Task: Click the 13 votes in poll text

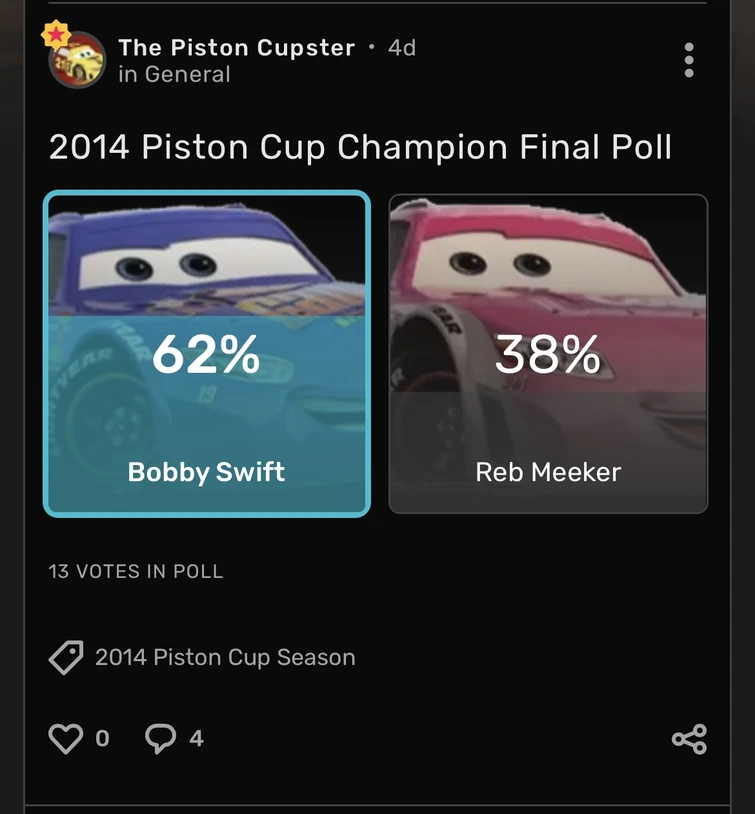Action: pyautogui.click(x=136, y=572)
